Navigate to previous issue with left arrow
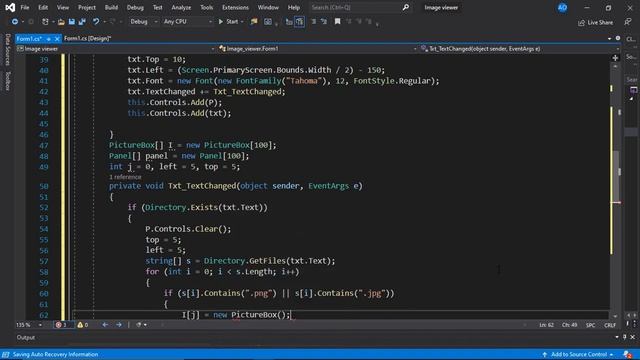The height and width of the screenshot is (360, 640). 105,325
